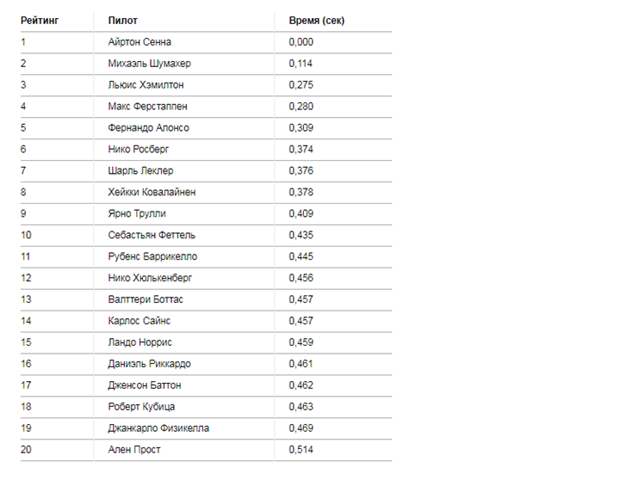Click Макс Ферстаппен pilot cell
Screen dimensions: 620x486
(147, 106)
